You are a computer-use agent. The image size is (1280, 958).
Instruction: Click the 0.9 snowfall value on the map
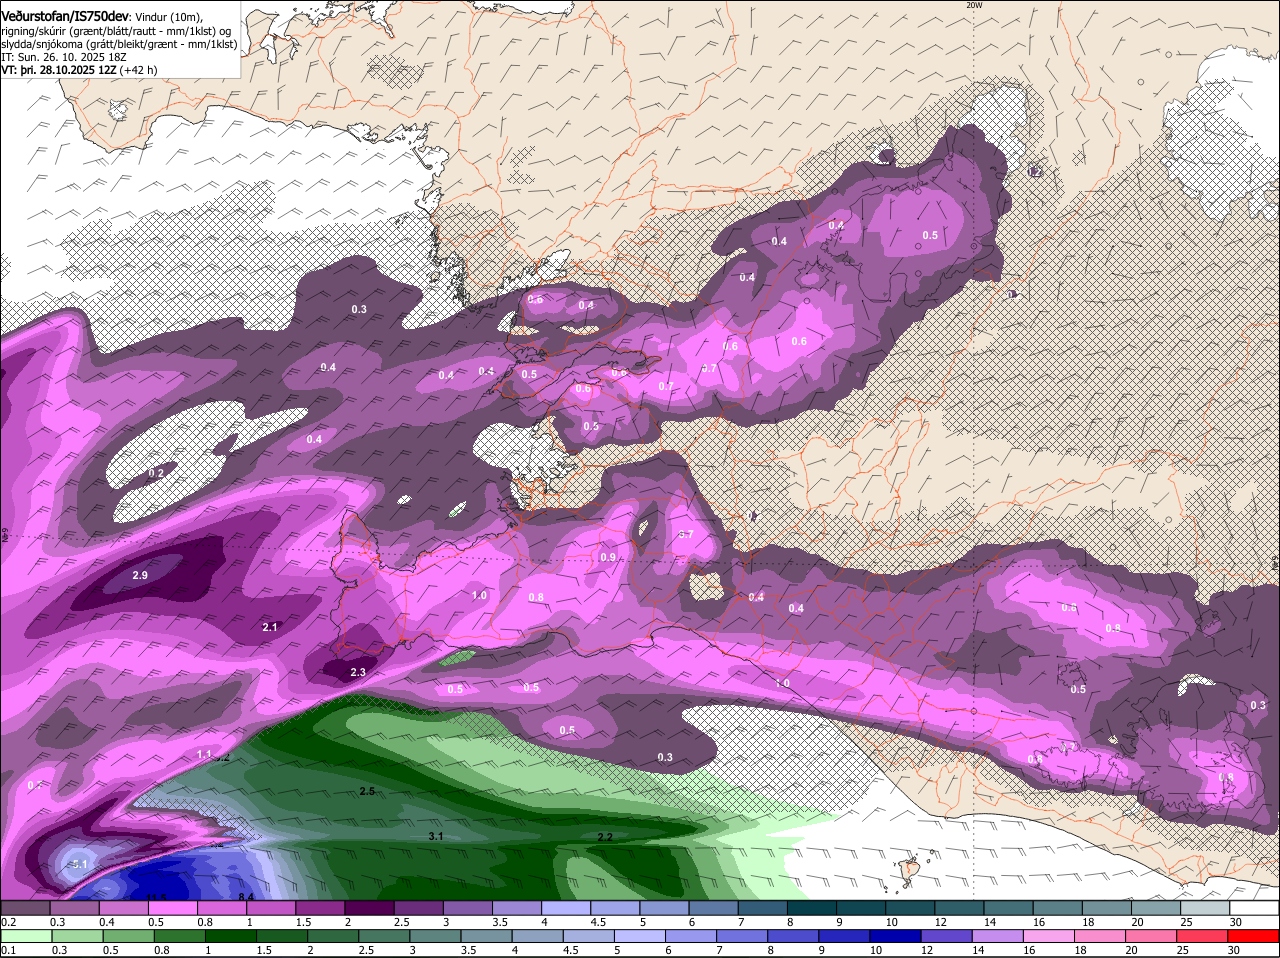pyautogui.click(x=608, y=557)
